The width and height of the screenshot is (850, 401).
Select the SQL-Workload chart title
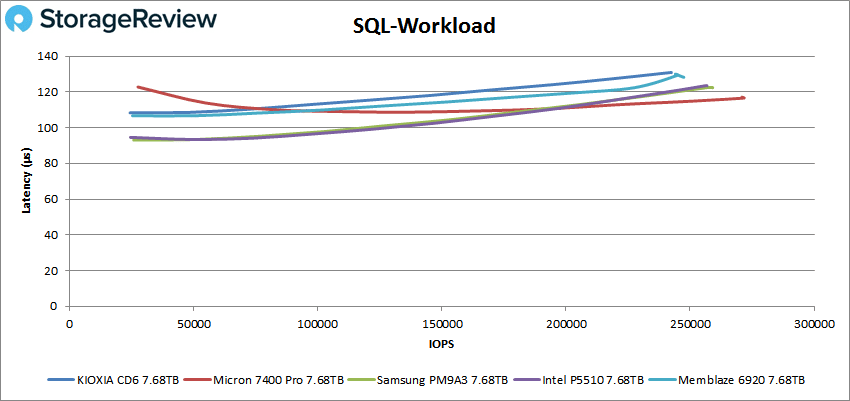[424, 26]
